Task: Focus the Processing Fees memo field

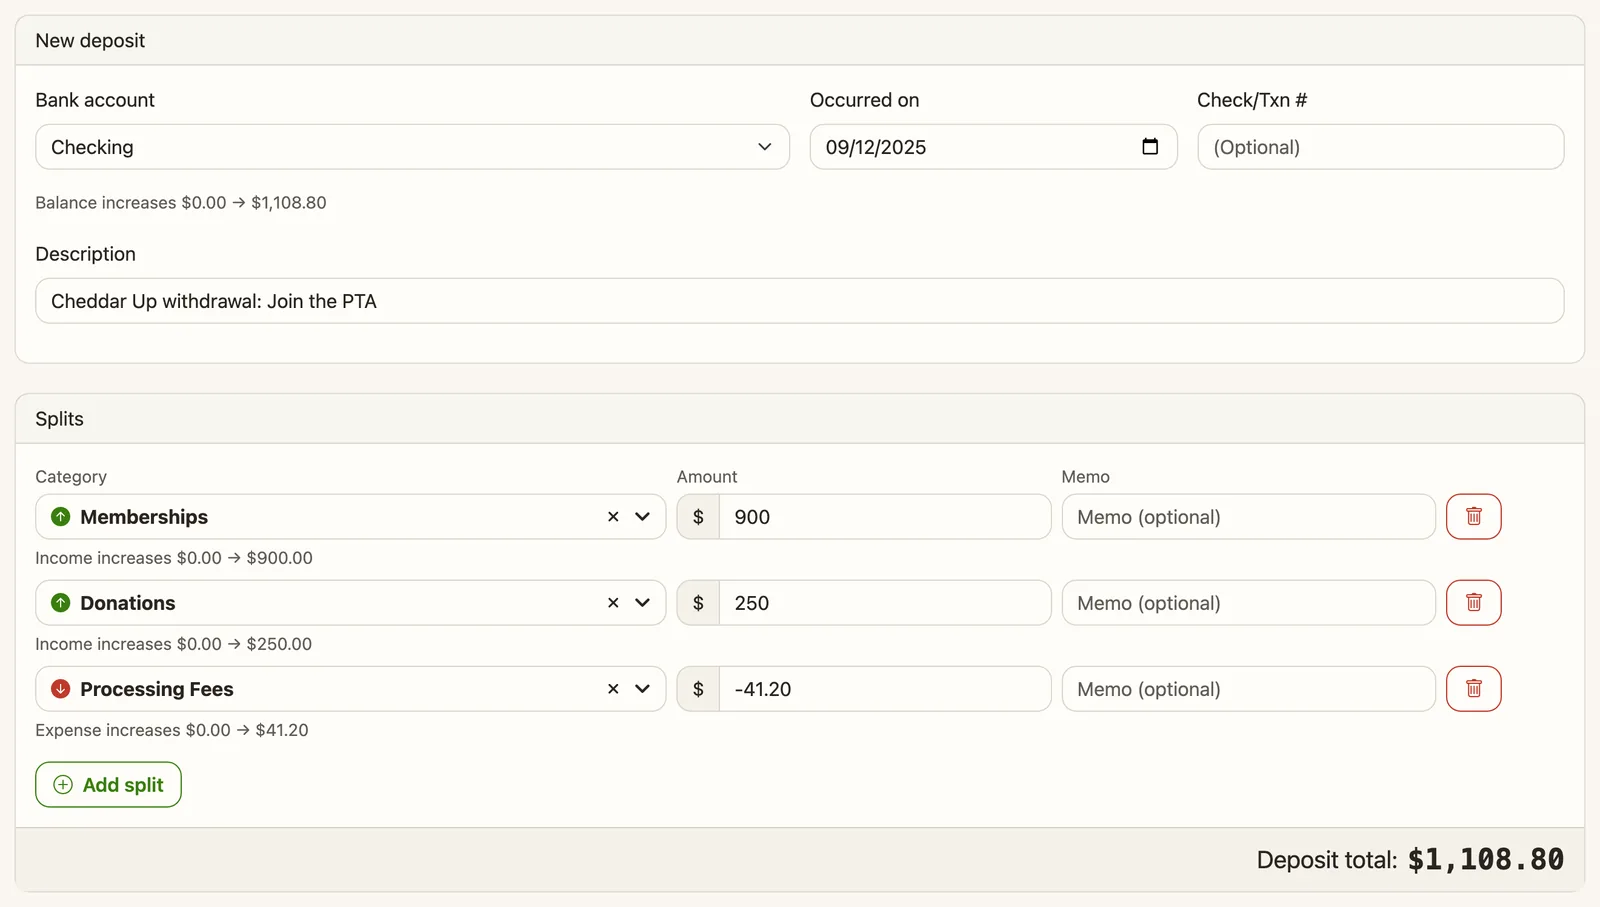Action: (1248, 689)
